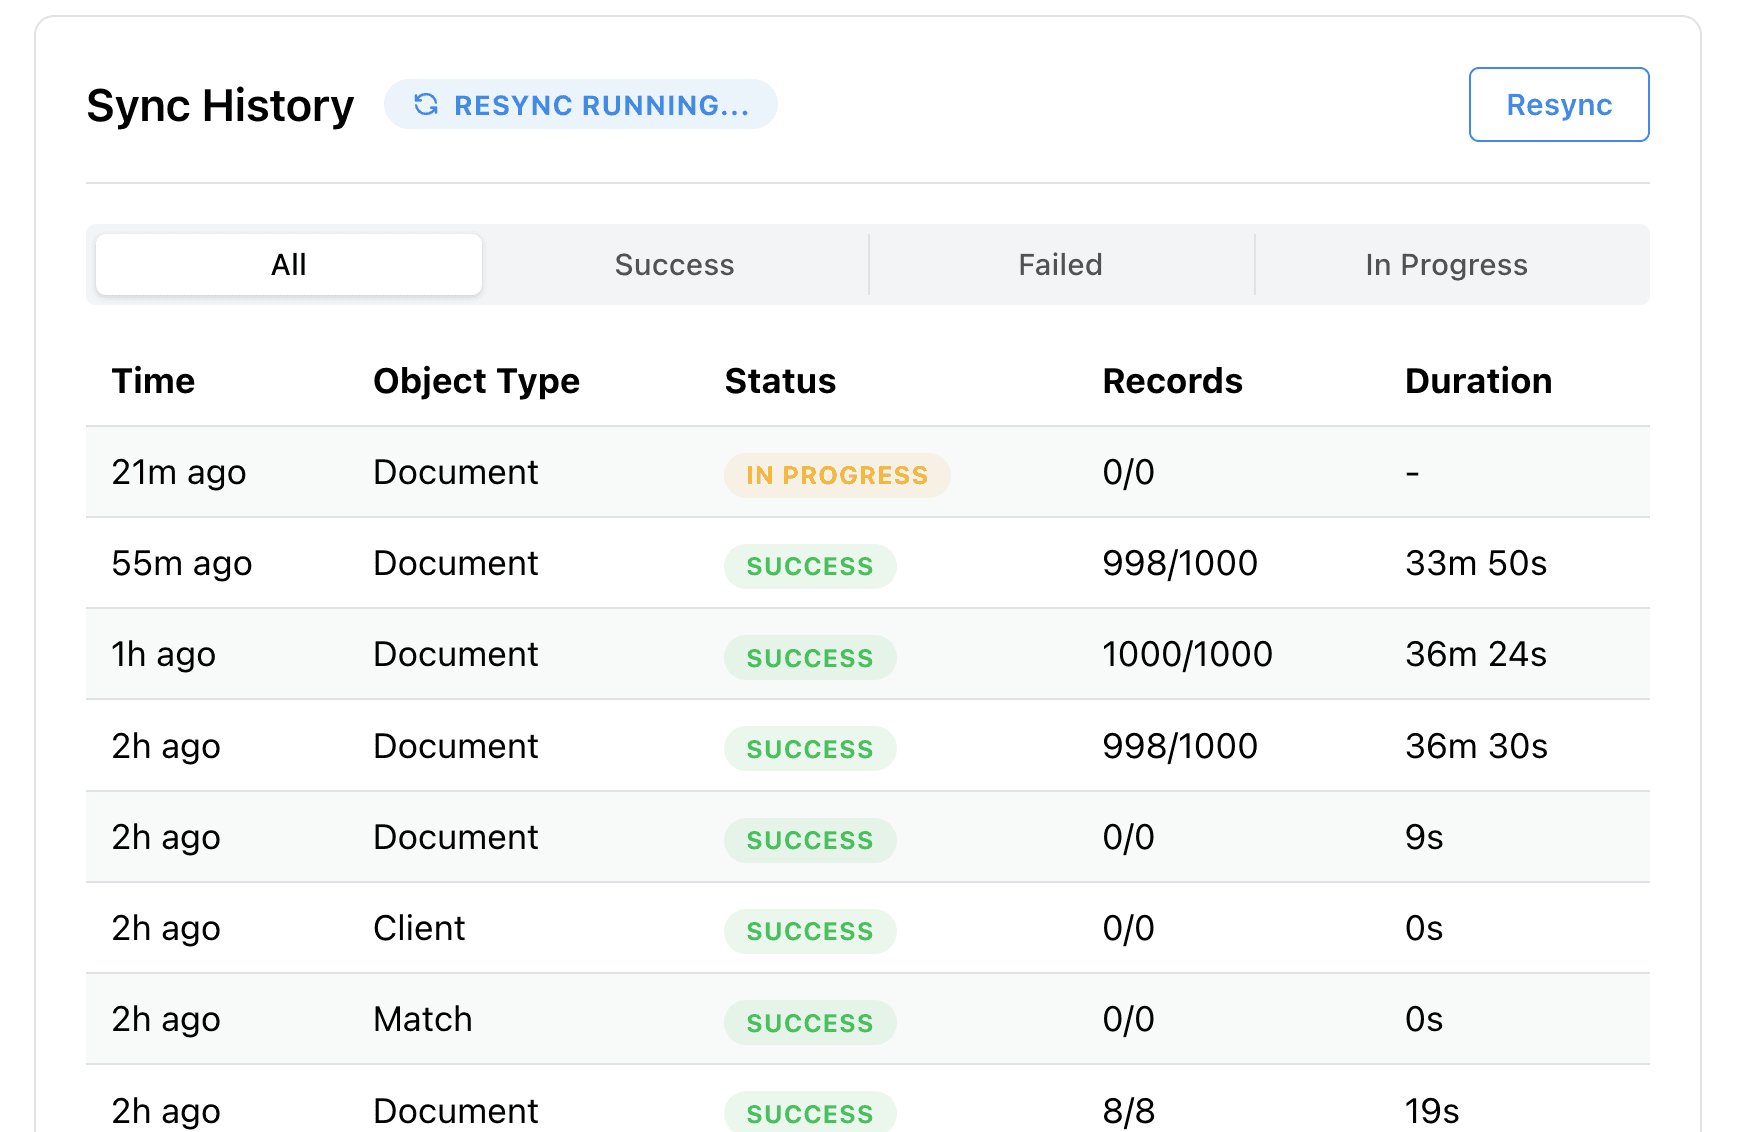The width and height of the screenshot is (1764, 1132).
Task: Click the RESYNC RUNNING indicator badge
Action: pos(580,104)
